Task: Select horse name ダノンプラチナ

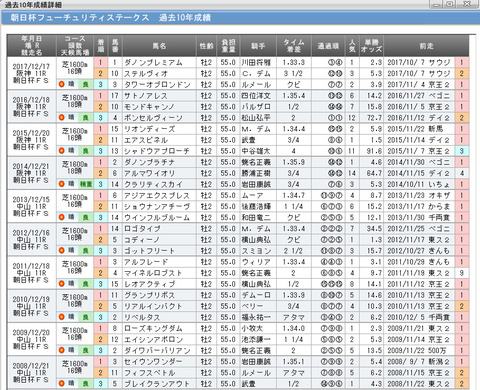Action: coord(150,162)
